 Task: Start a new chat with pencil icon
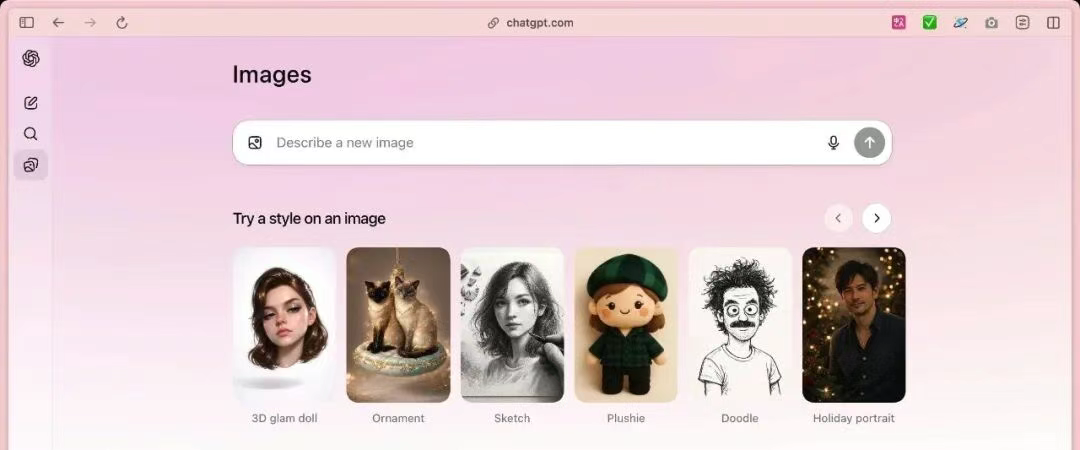(x=30, y=103)
